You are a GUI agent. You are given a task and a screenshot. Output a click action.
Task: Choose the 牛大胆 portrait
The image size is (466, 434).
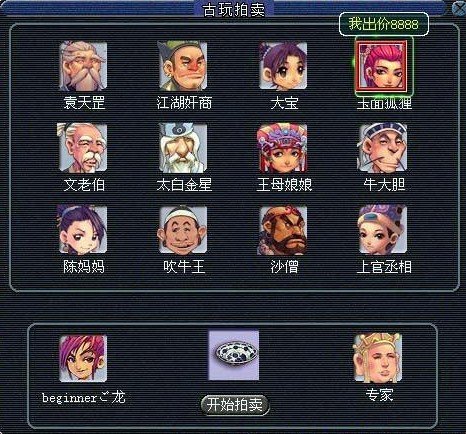[383, 148]
